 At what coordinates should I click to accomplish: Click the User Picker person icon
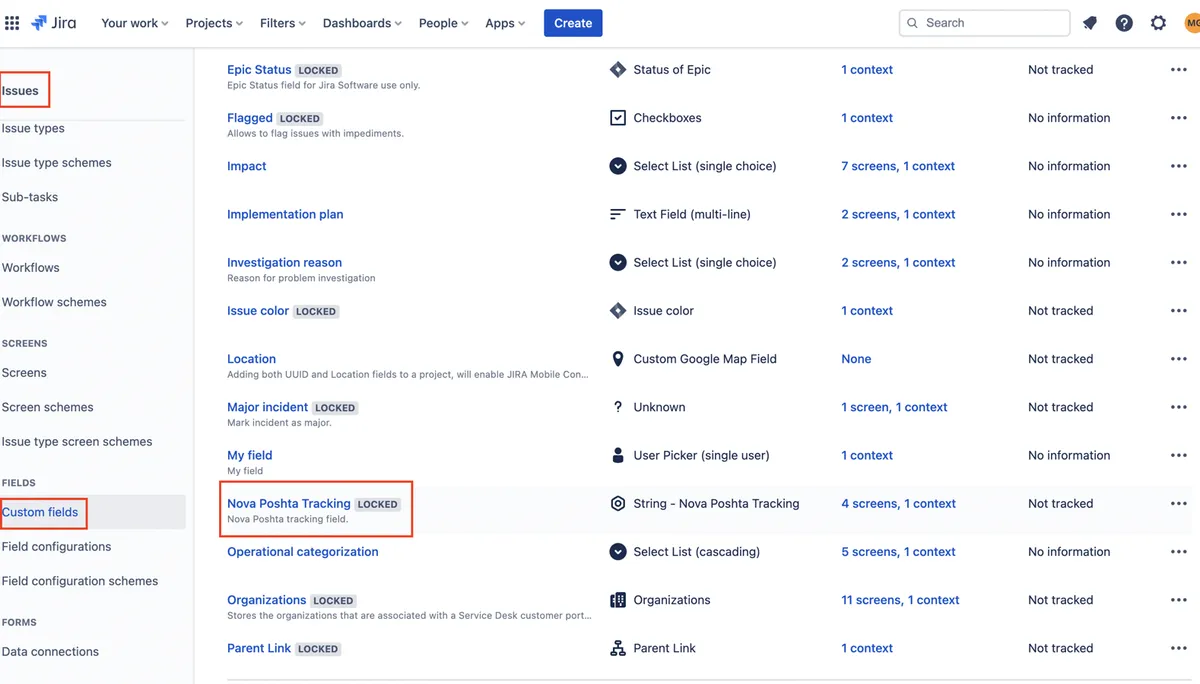pos(618,455)
